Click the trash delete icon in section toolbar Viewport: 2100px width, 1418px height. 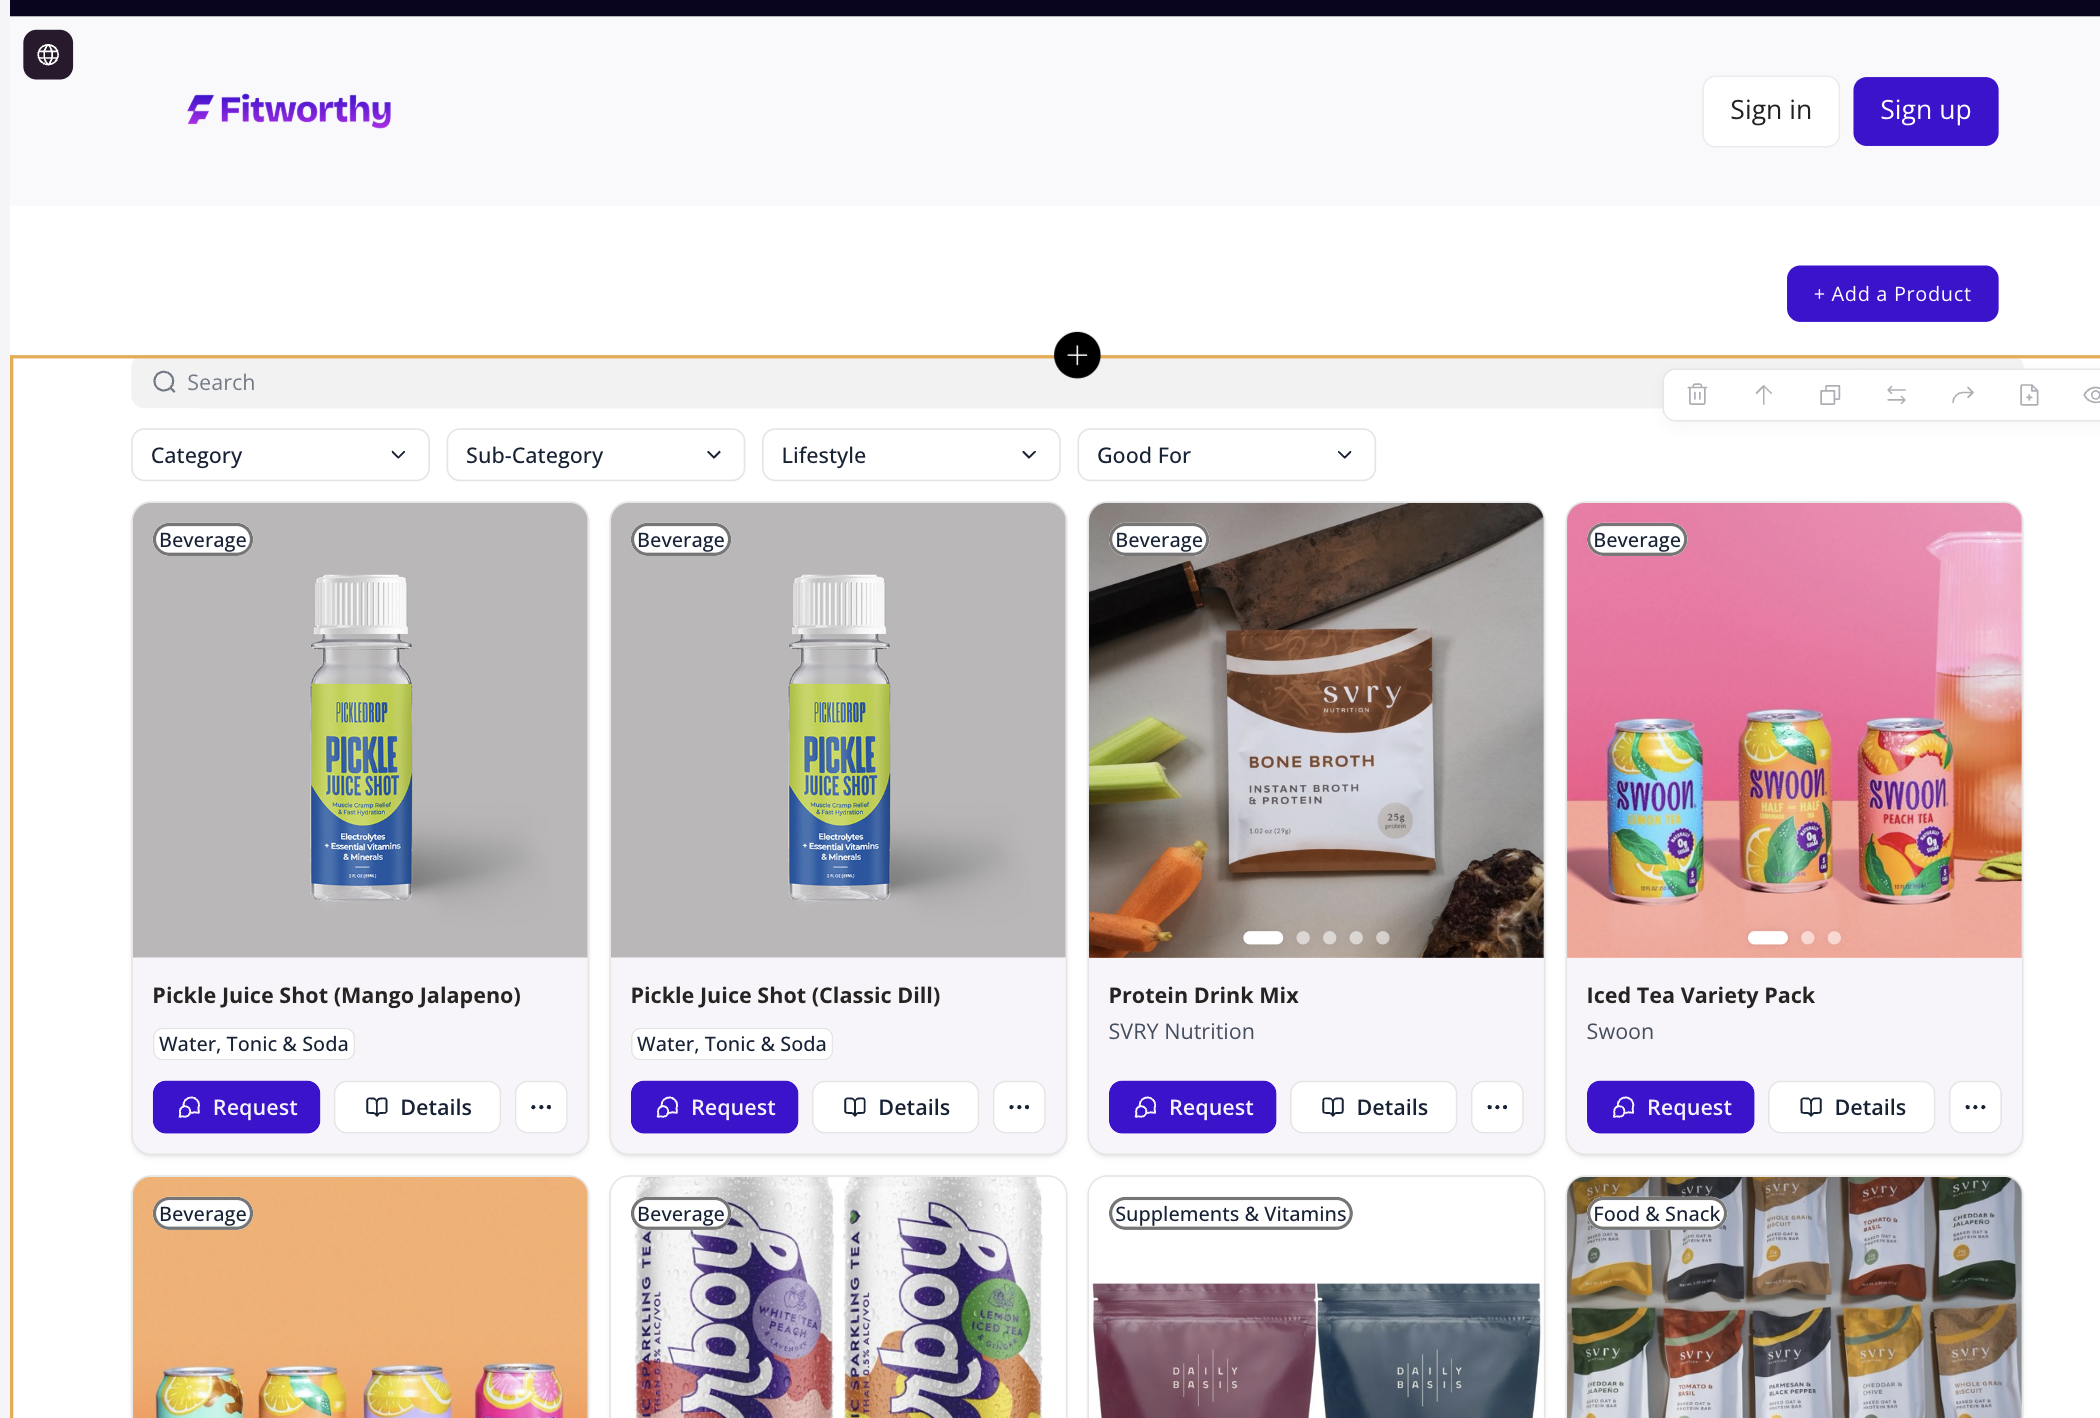(x=1697, y=395)
